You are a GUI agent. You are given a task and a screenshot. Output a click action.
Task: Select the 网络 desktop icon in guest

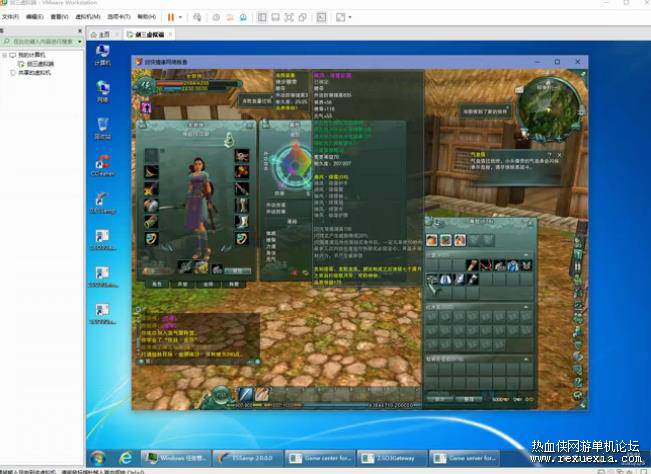click(x=103, y=92)
